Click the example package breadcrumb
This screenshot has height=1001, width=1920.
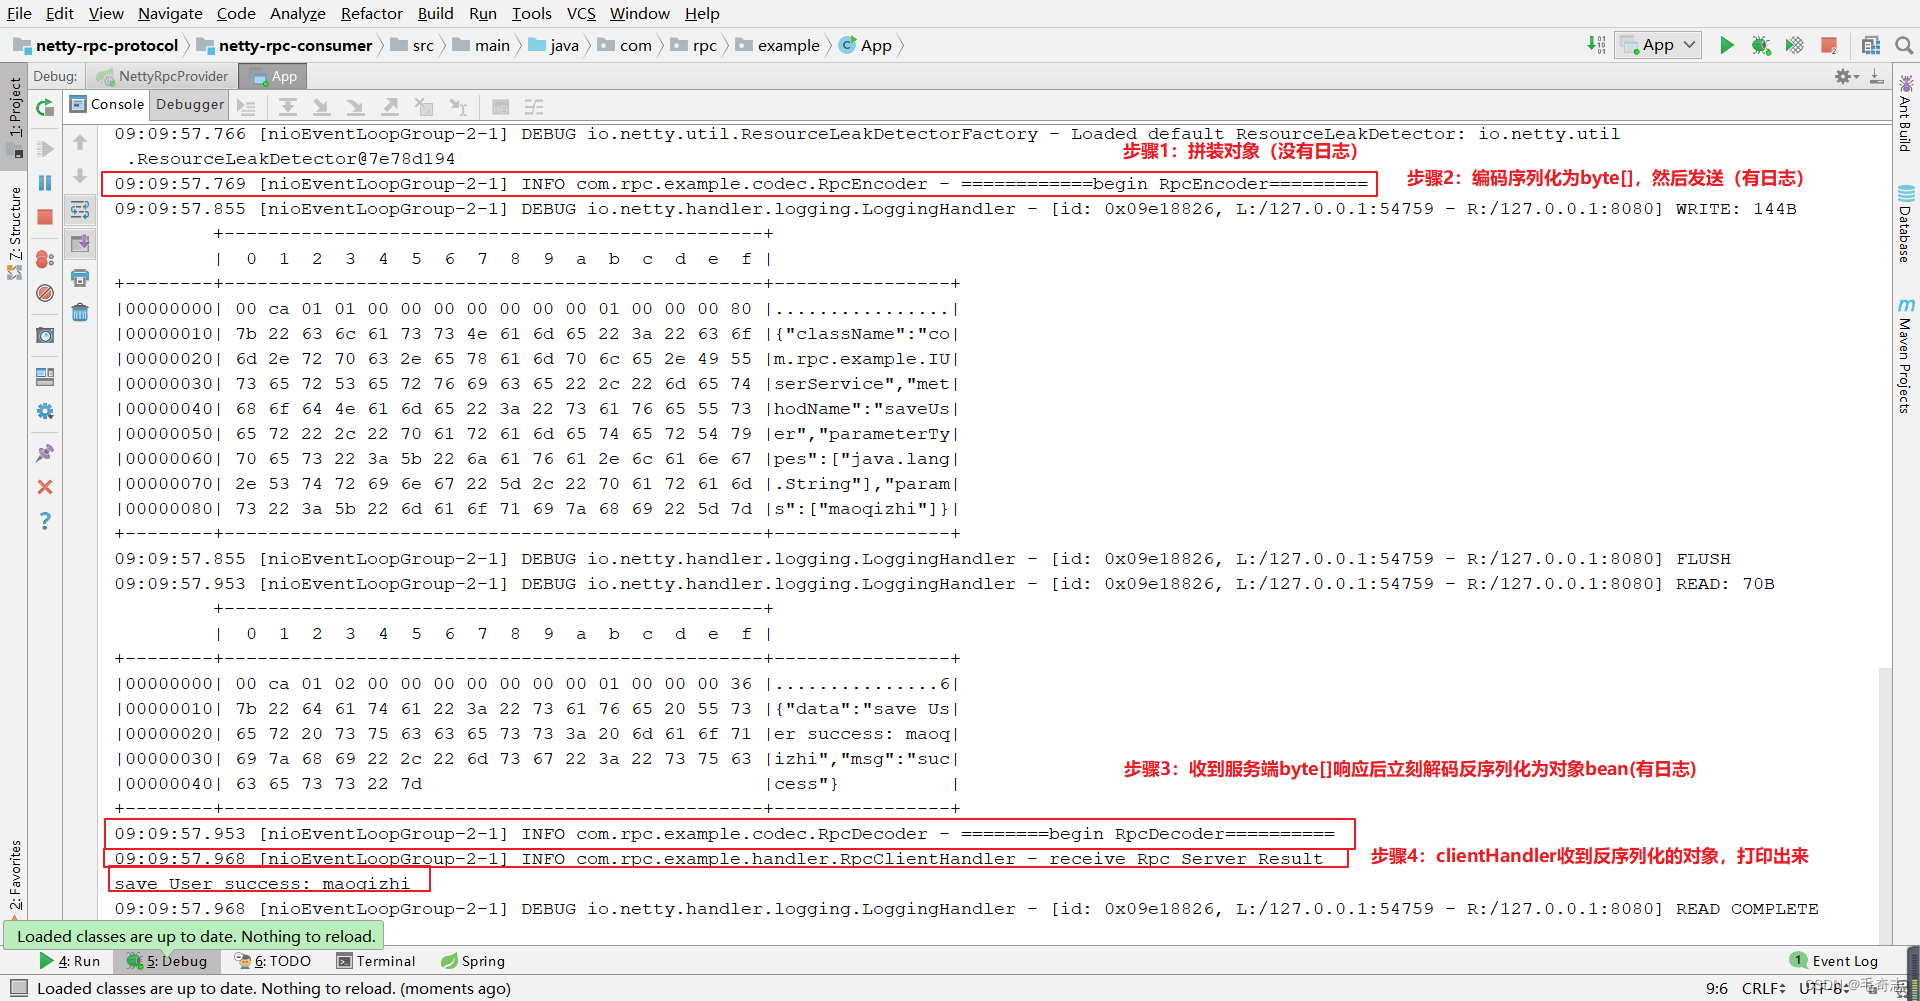coord(778,45)
